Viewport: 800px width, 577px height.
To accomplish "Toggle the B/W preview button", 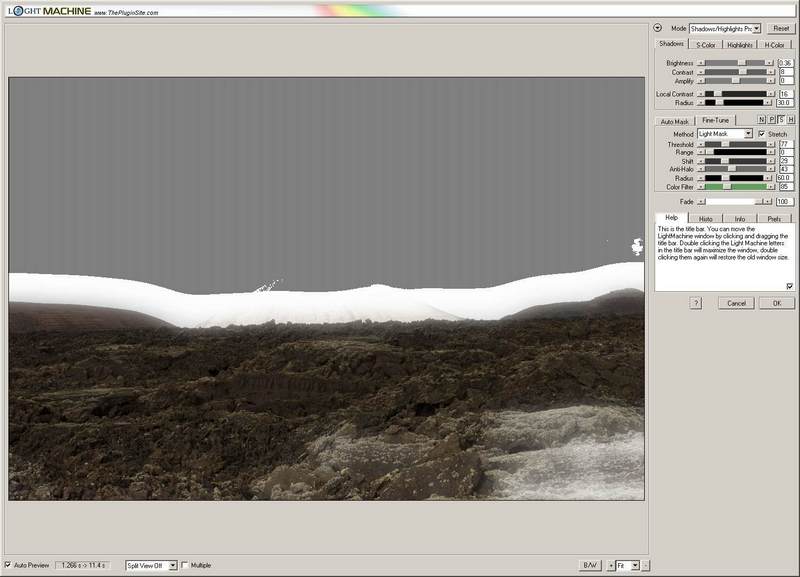I will tap(590, 565).
